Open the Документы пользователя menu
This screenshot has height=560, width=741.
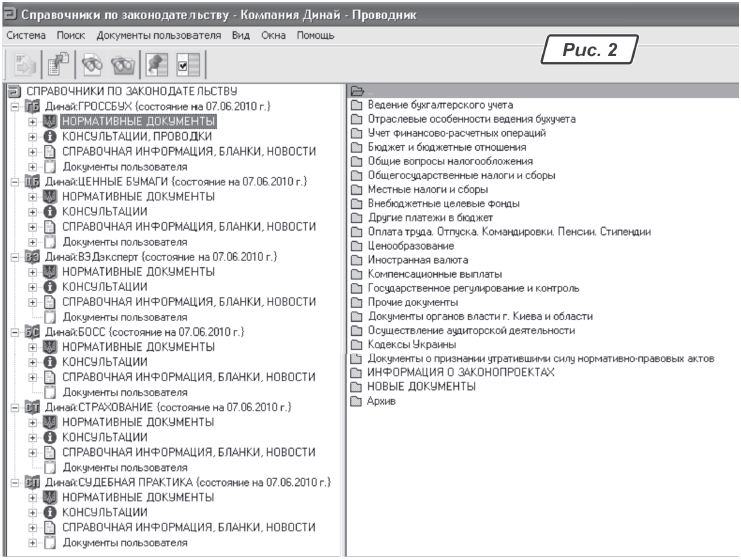158,35
